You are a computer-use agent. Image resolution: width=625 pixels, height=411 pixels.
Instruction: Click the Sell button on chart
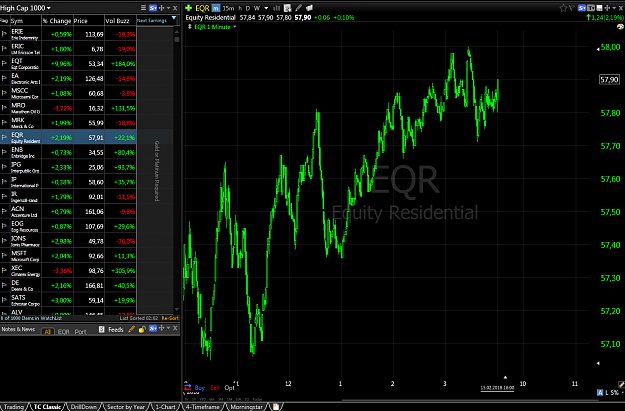pyautogui.click(x=214, y=387)
